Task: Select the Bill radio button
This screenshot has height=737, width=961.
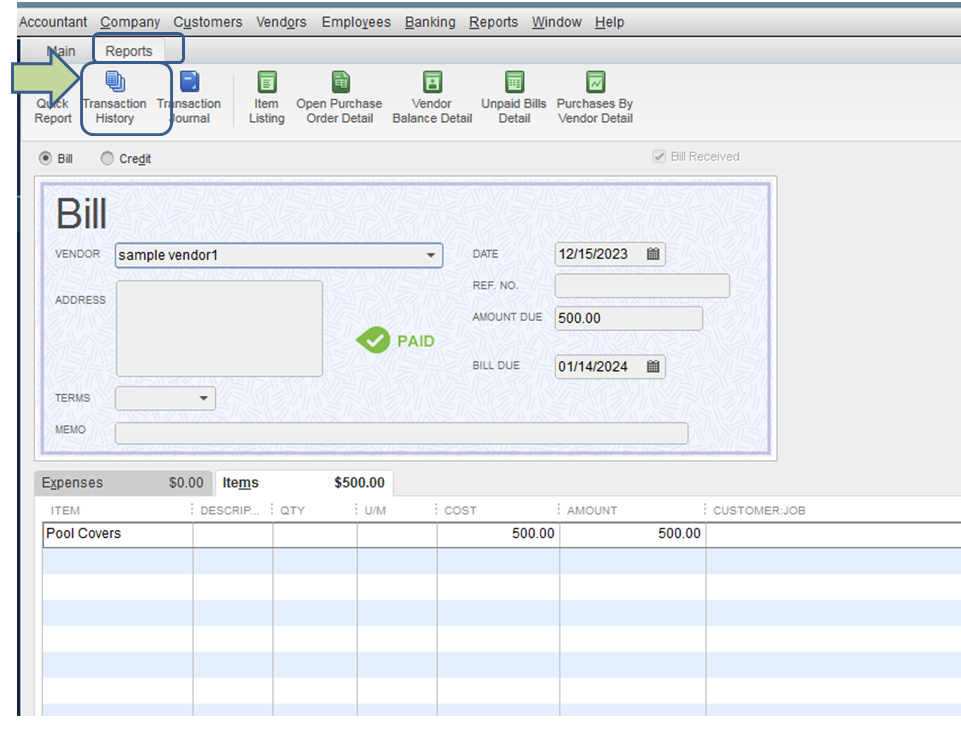Action: (45, 158)
